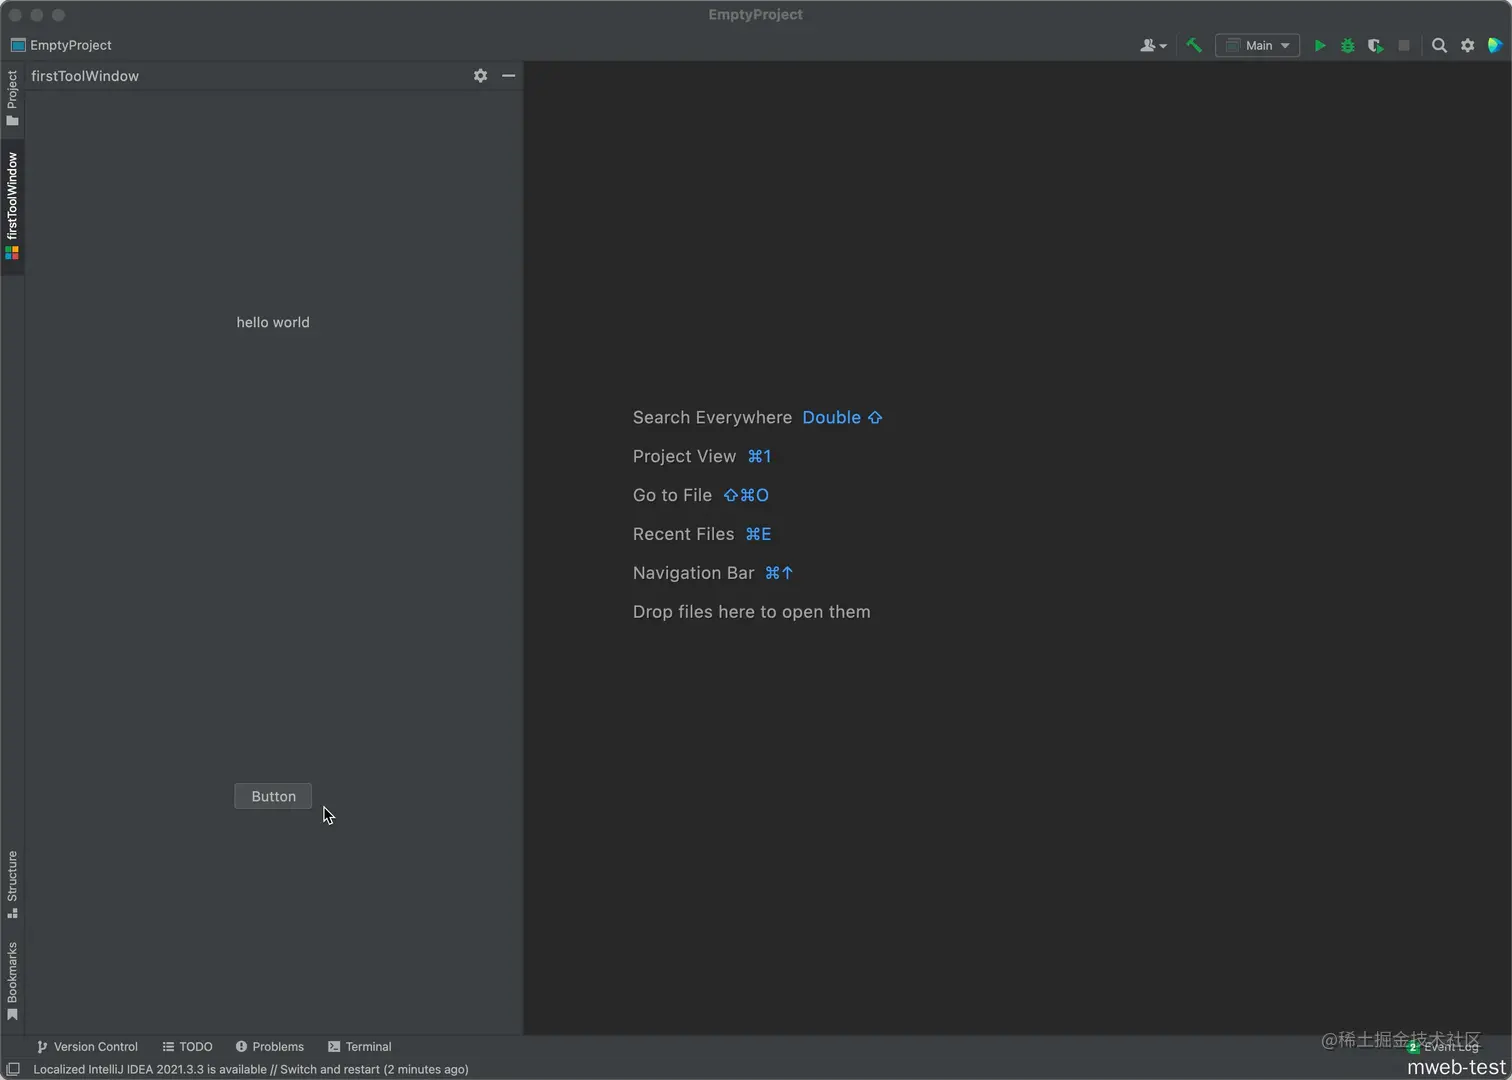Open the Terminal tool window tab
This screenshot has height=1080, width=1512.
pyautogui.click(x=360, y=1047)
